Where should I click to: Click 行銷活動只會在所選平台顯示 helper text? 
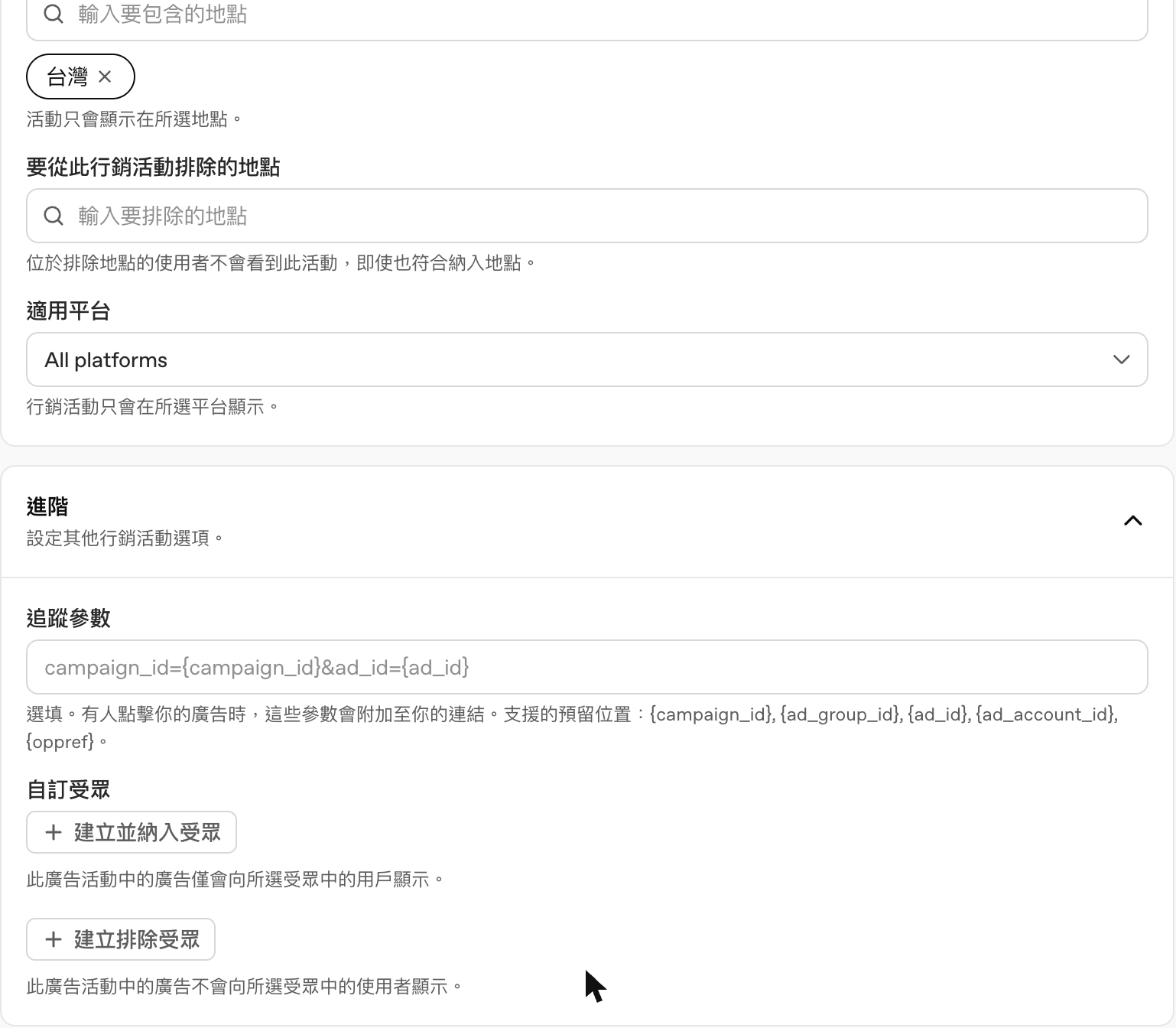(x=152, y=407)
